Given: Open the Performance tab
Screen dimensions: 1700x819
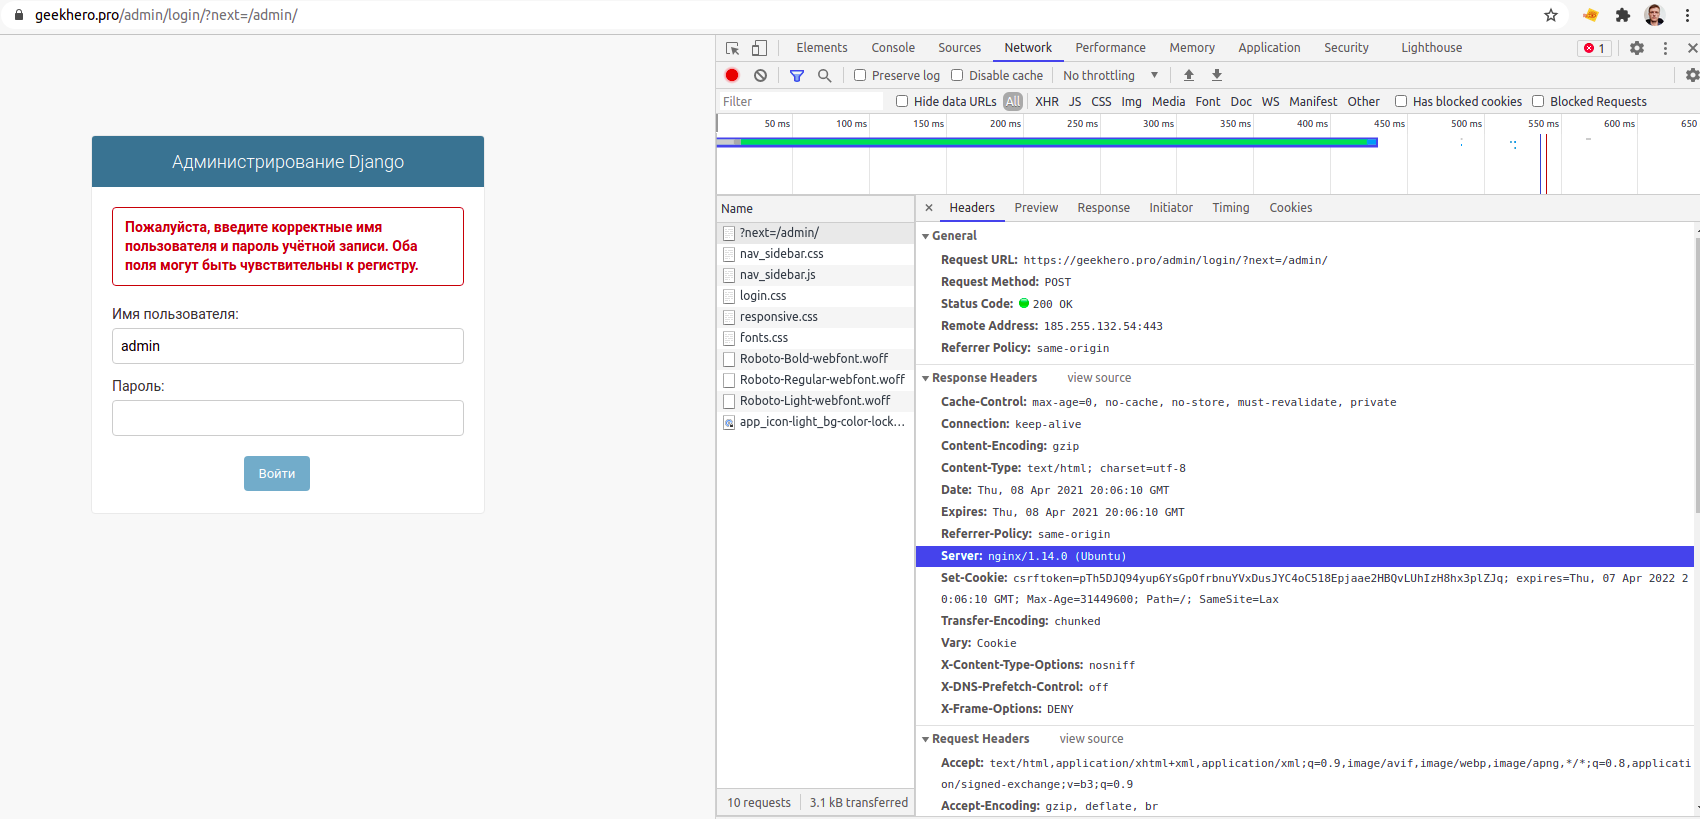Looking at the screenshot, I should (x=1110, y=48).
